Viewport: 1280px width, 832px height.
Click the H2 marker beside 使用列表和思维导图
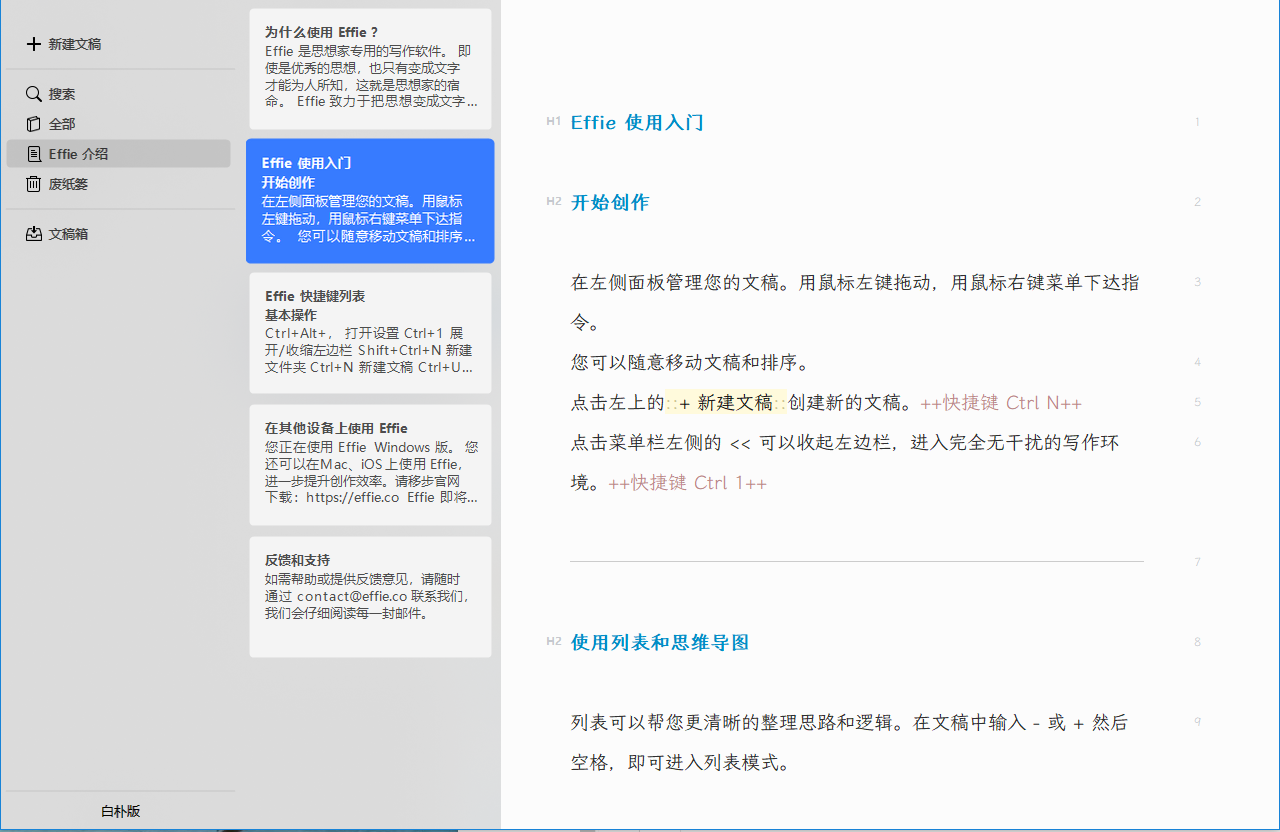click(553, 641)
